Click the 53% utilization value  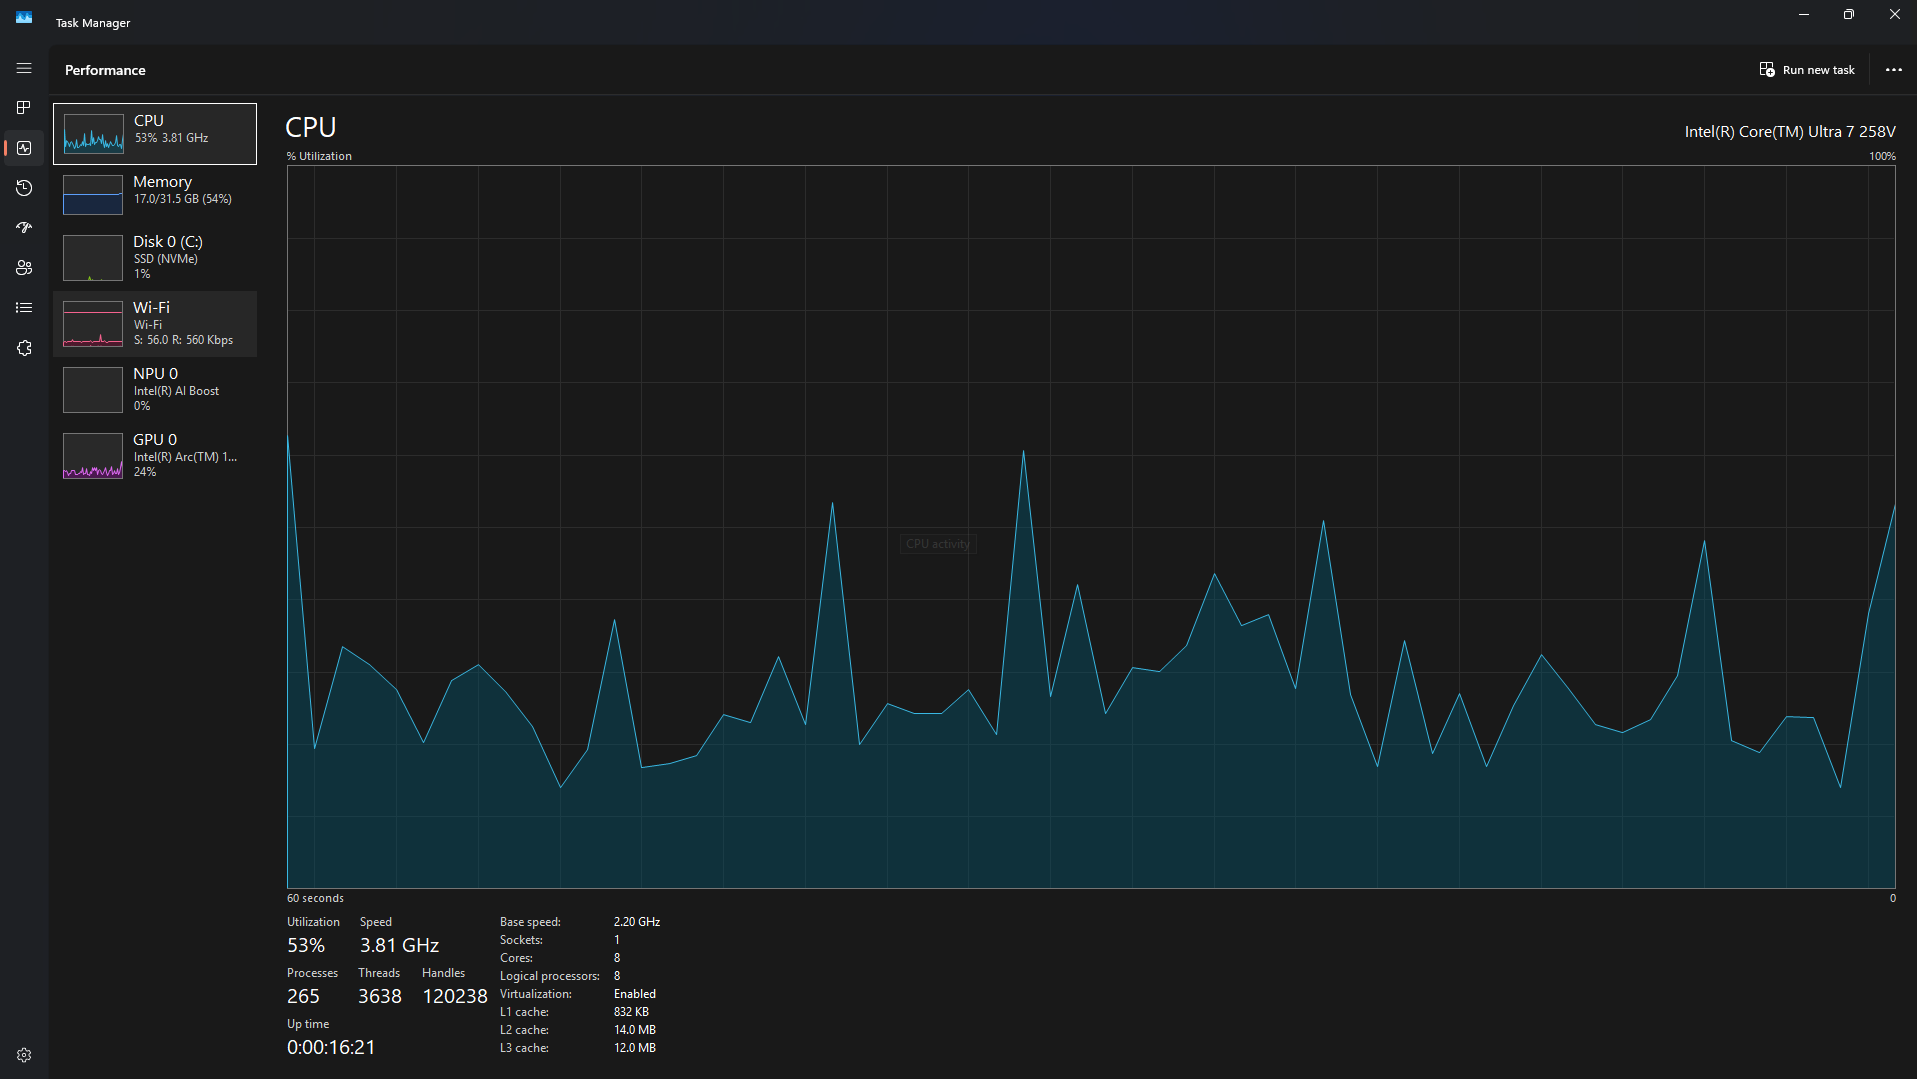click(x=306, y=945)
